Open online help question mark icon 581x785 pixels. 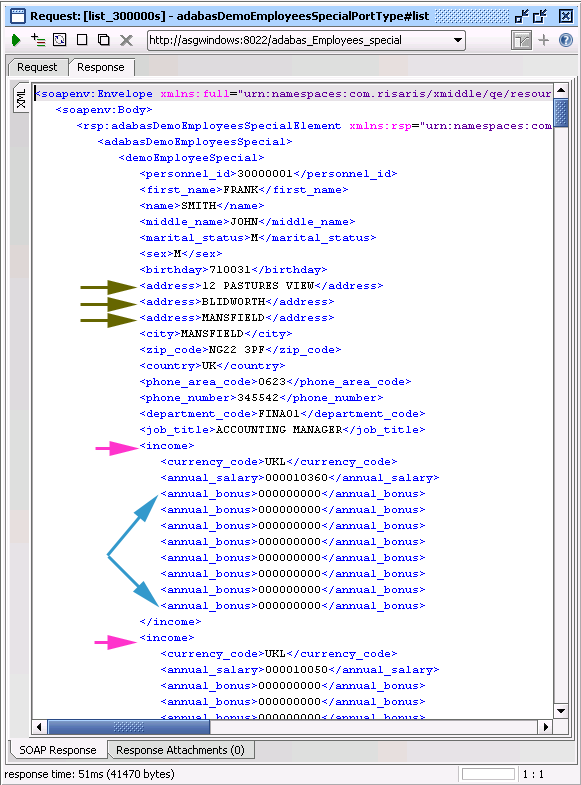click(565, 40)
